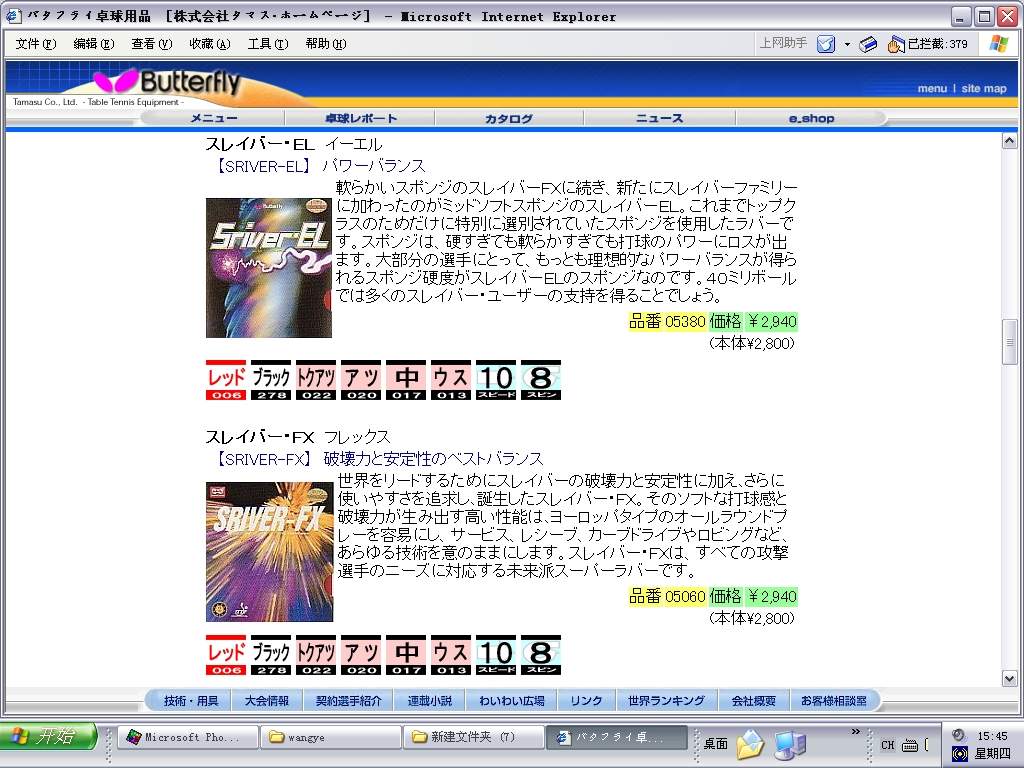Open the 开始 Start menu
Image resolution: width=1024 pixels, height=768 pixels.
coord(48,737)
